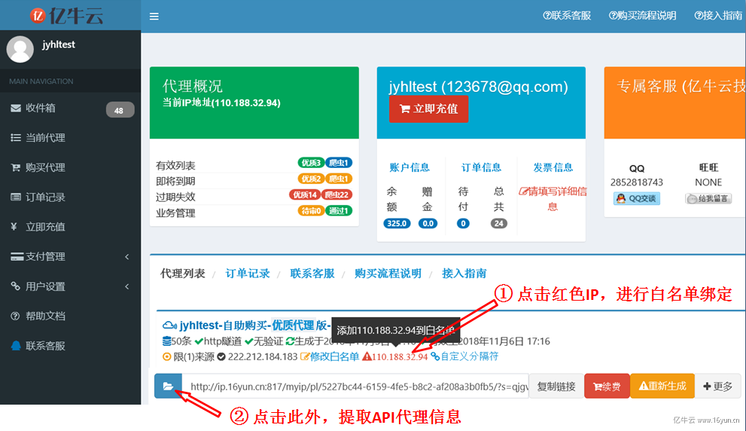Click 修改白名单 link
This screenshot has height=431, width=746.
point(330,356)
